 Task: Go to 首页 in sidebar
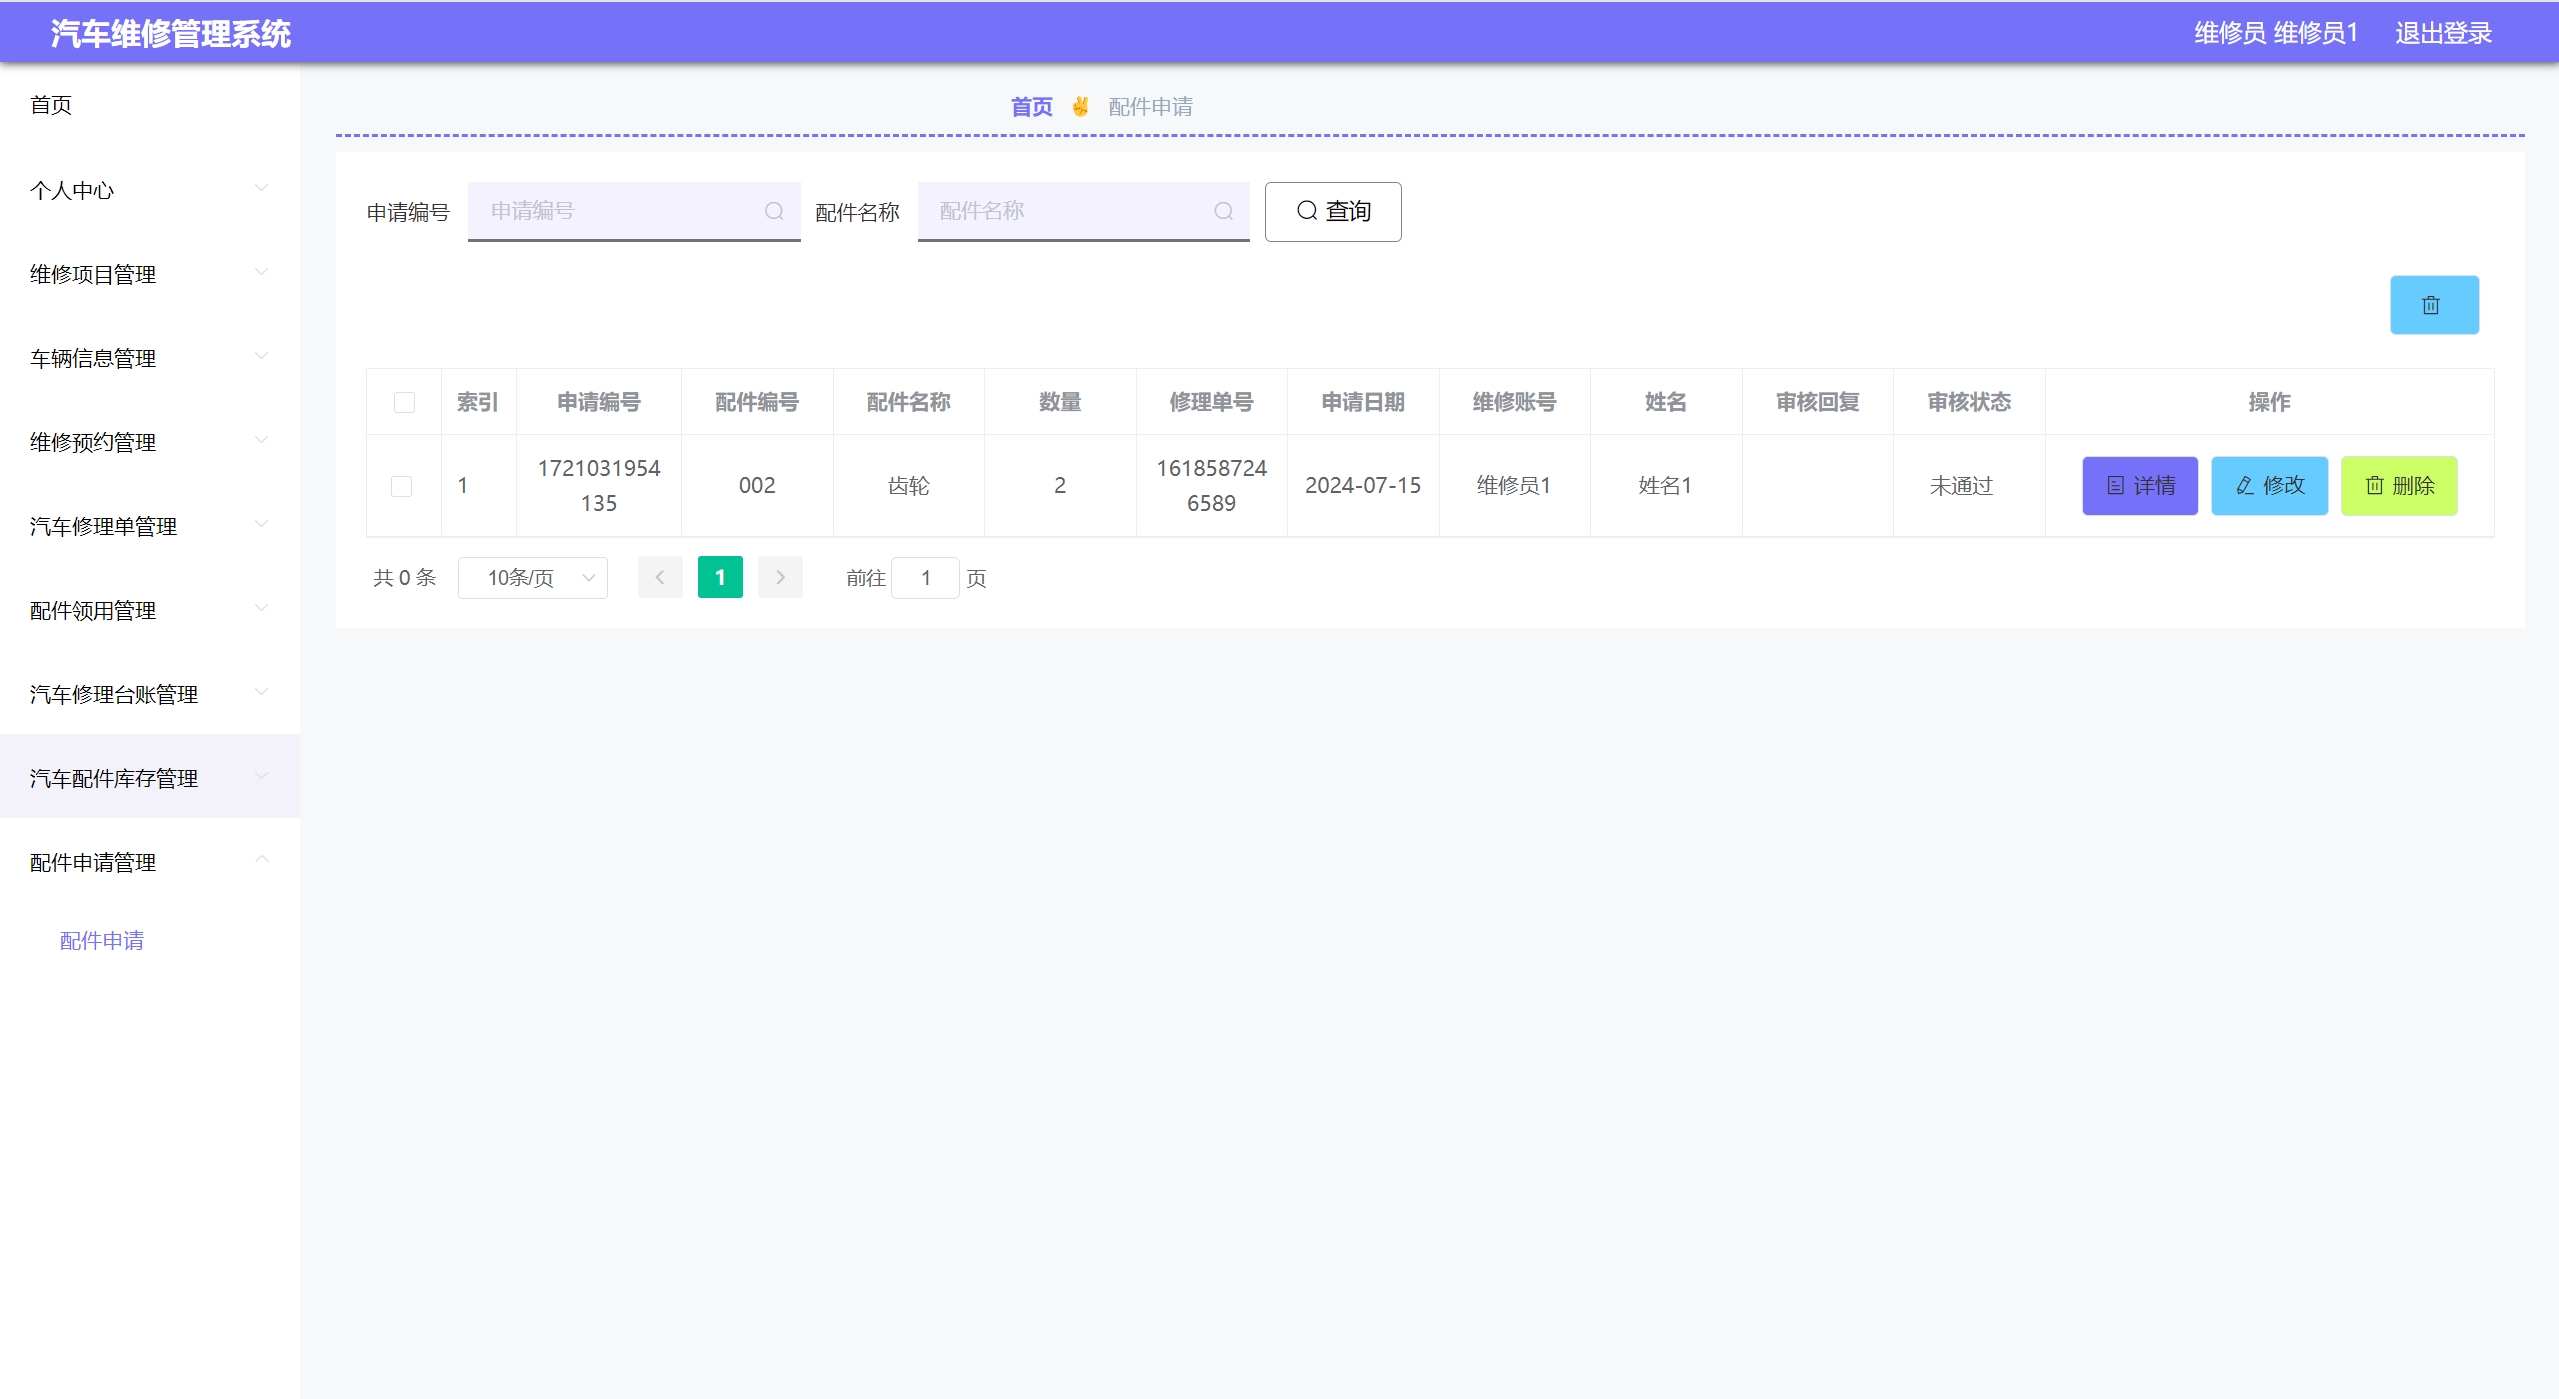tap(51, 105)
